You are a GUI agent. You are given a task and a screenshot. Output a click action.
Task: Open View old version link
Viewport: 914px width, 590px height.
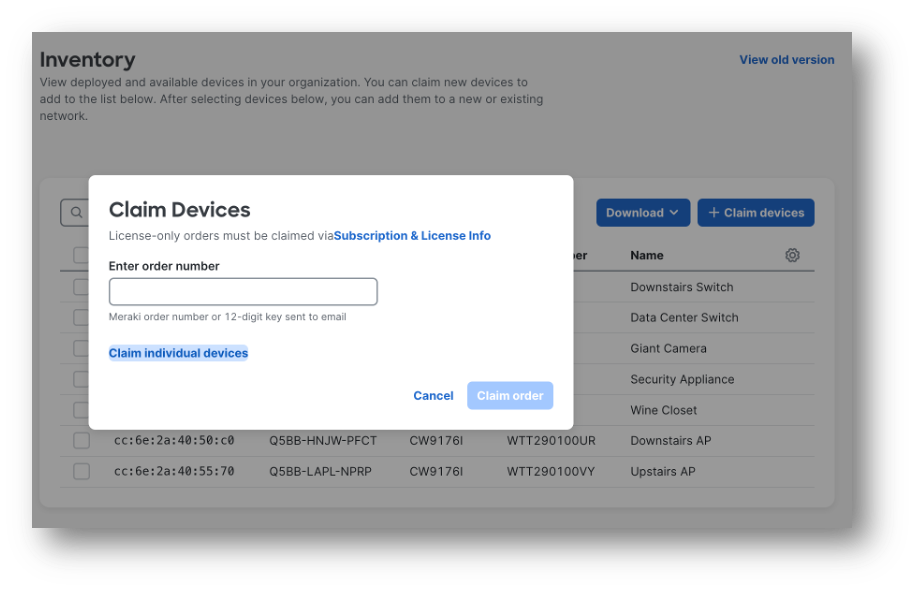[x=787, y=59]
